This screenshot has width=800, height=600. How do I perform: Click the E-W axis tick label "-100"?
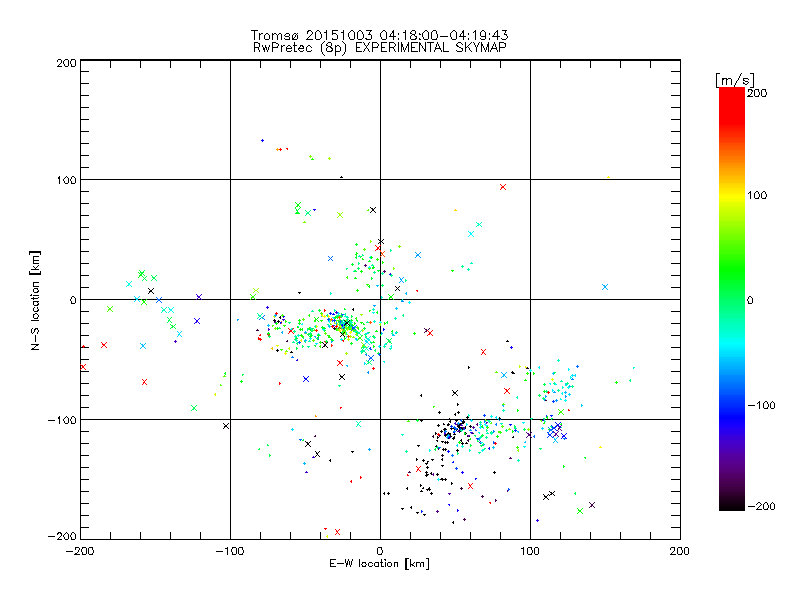click(230, 551)
